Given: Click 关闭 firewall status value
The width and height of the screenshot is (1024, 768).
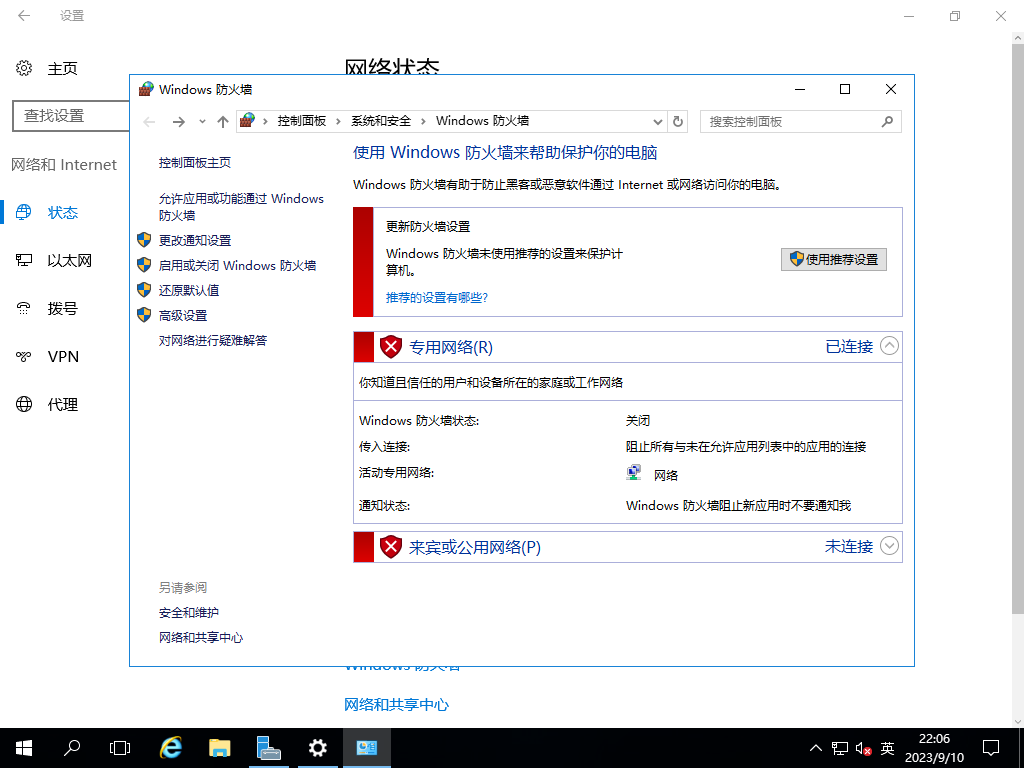Looking at the screenshot, I should click(x=637, y=421).
